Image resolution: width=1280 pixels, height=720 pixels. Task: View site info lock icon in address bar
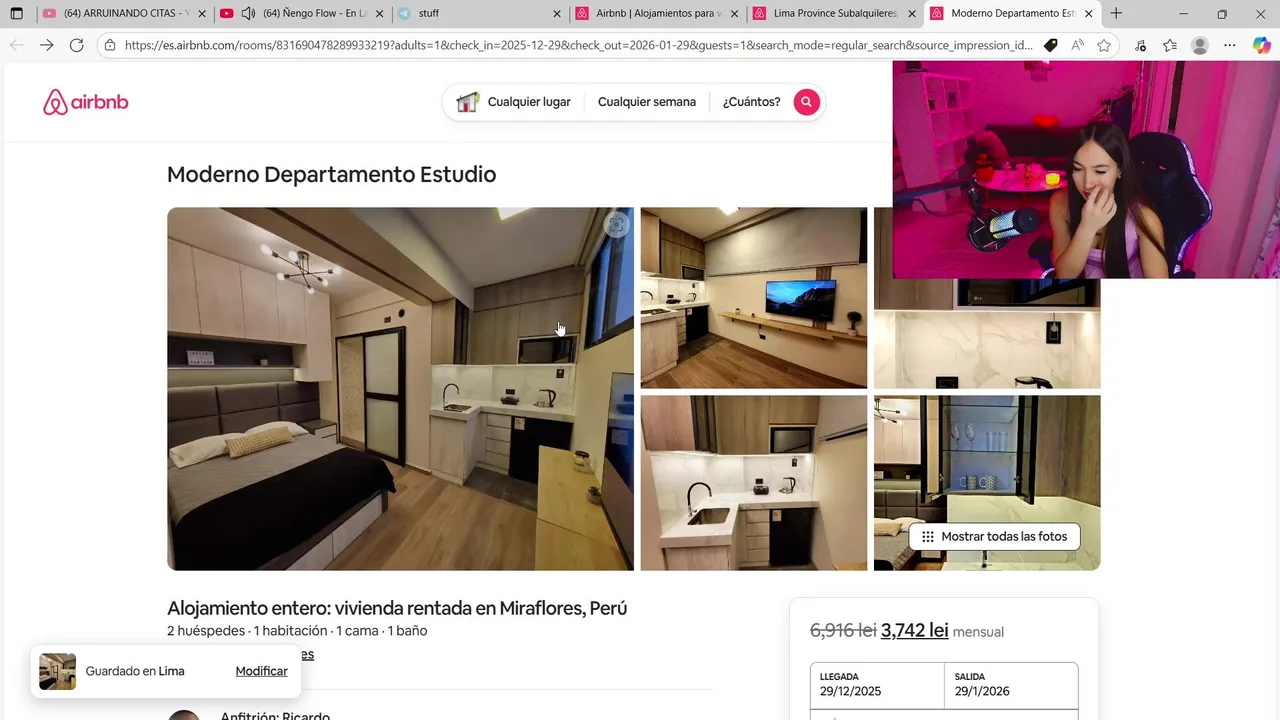110,45
